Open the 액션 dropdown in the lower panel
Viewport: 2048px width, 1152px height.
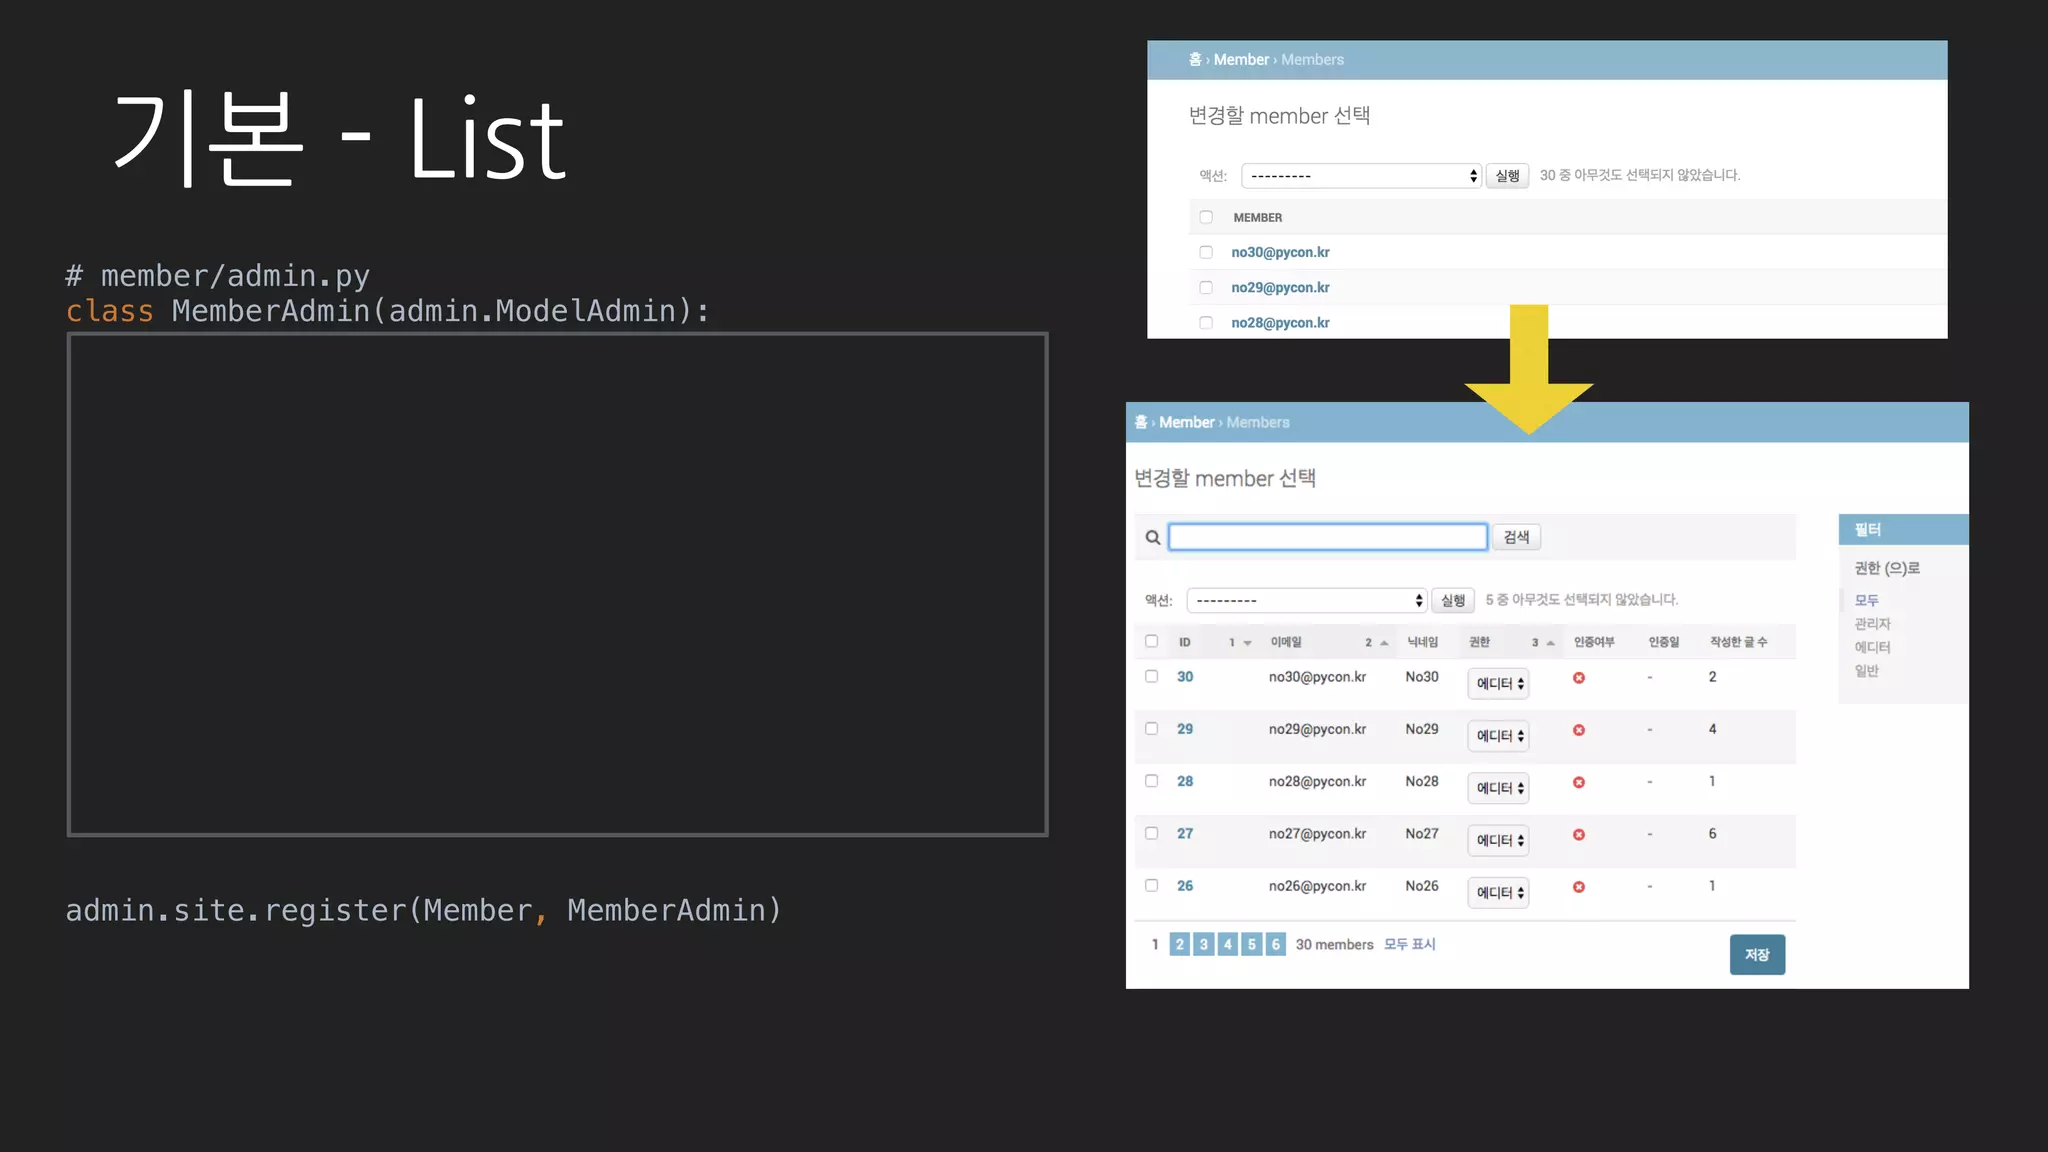tap(1306, 600)
